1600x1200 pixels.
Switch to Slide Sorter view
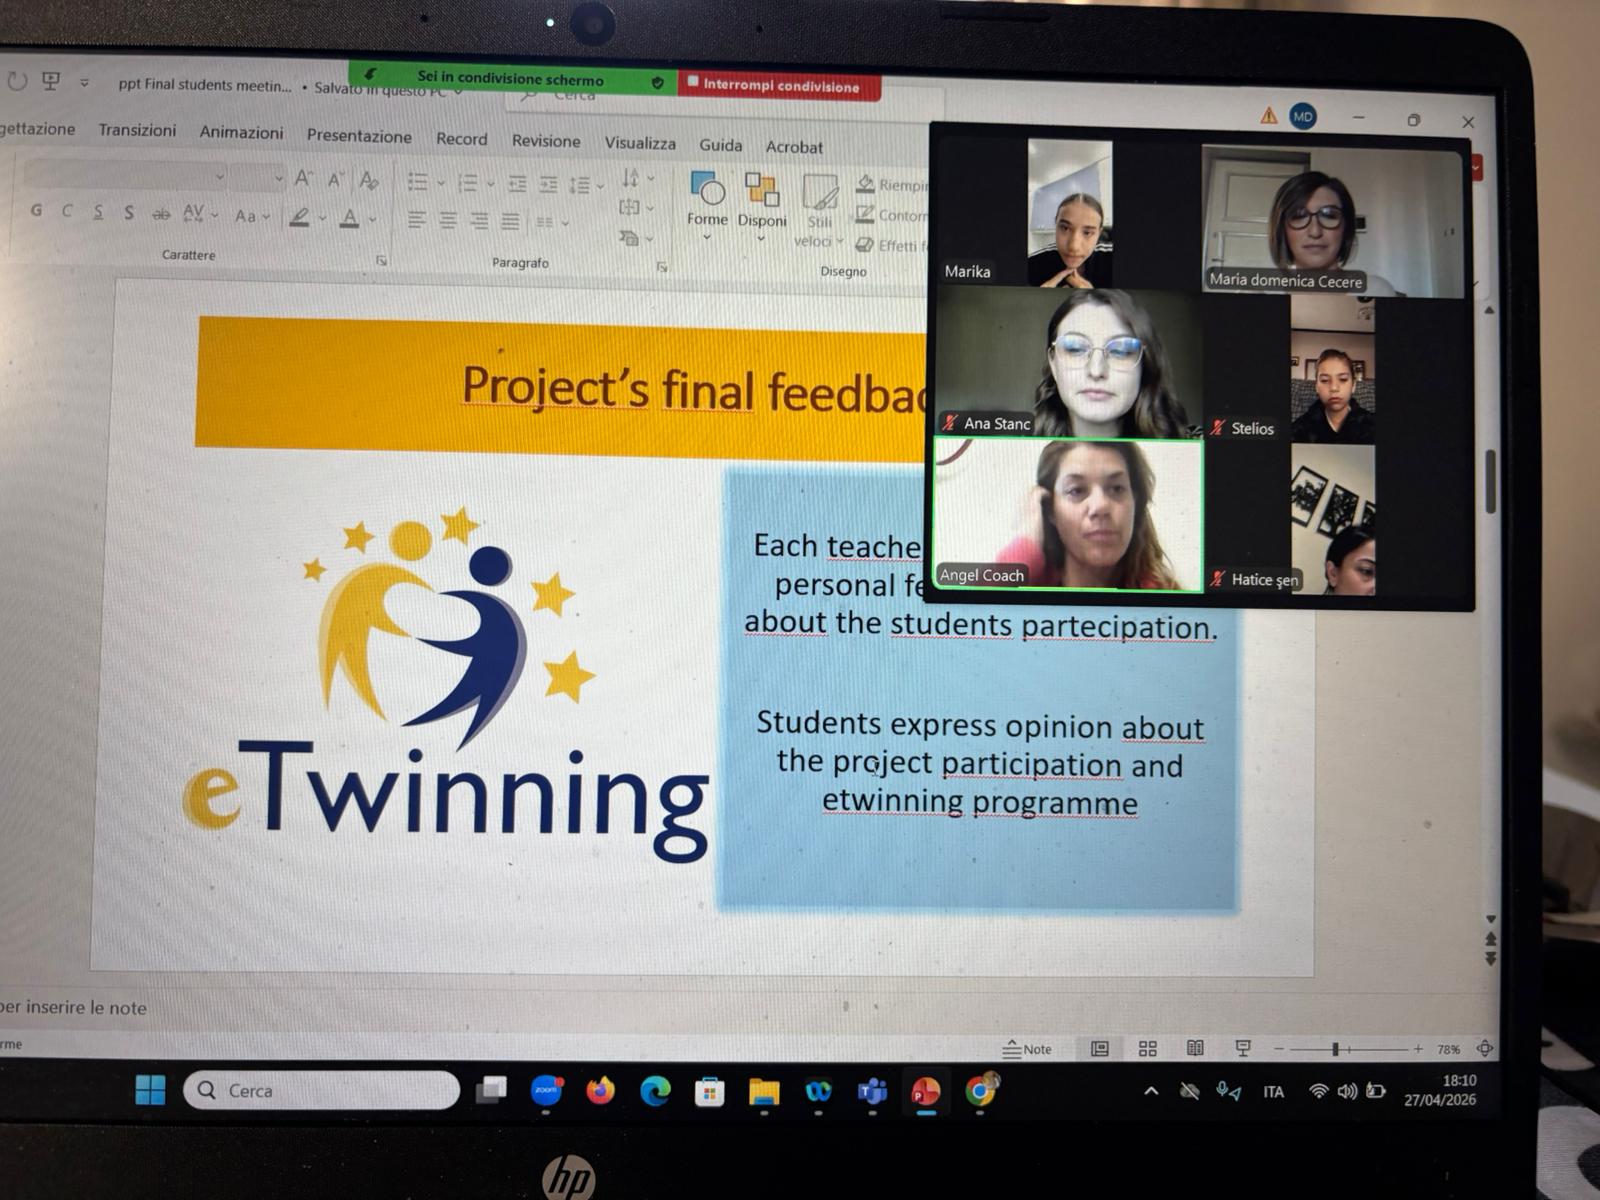click(1148, 1049)
